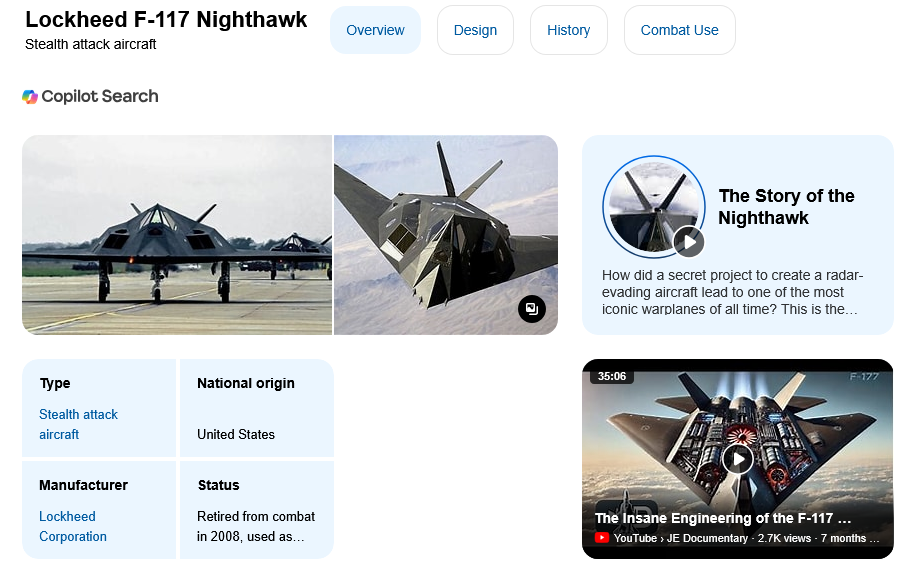Image resolution: width=904 pixels, height=580 pixels.
Task: Open the Design tab
Action: [x=475, y=30]
